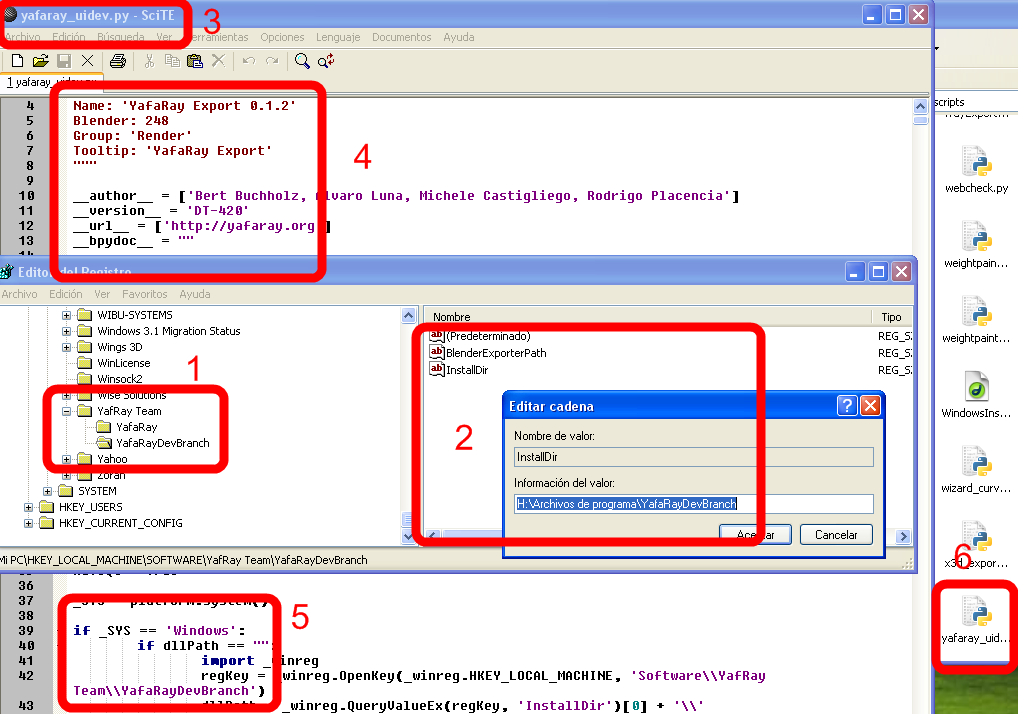Viewport: 1018px width, 714px height.
Task: Open Documentos menu in SciTE
Action: (x=401, y=38)
